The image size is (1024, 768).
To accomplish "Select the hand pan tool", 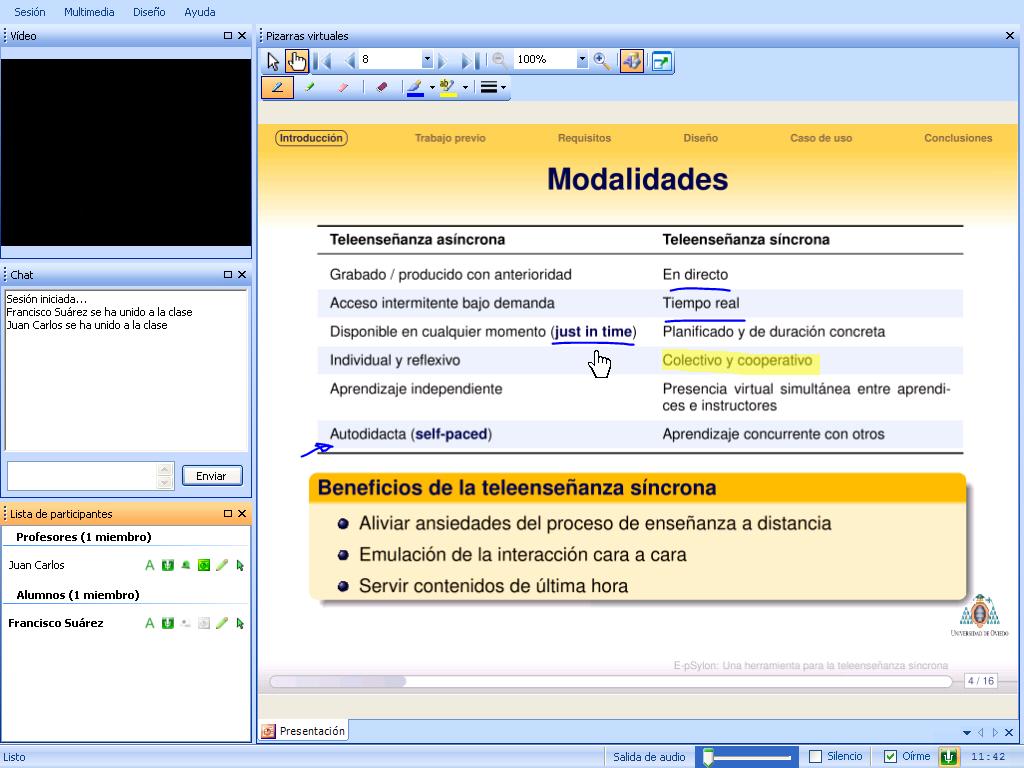I will click(296, 61).
